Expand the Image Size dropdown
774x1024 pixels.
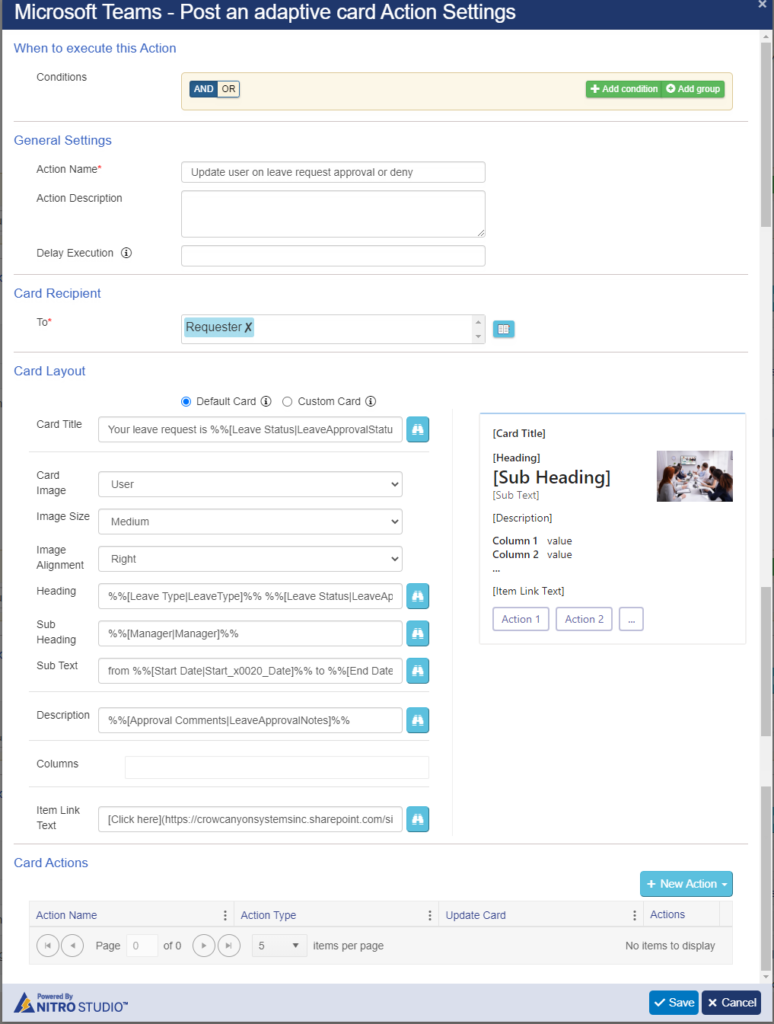click(x=250, y=521)
